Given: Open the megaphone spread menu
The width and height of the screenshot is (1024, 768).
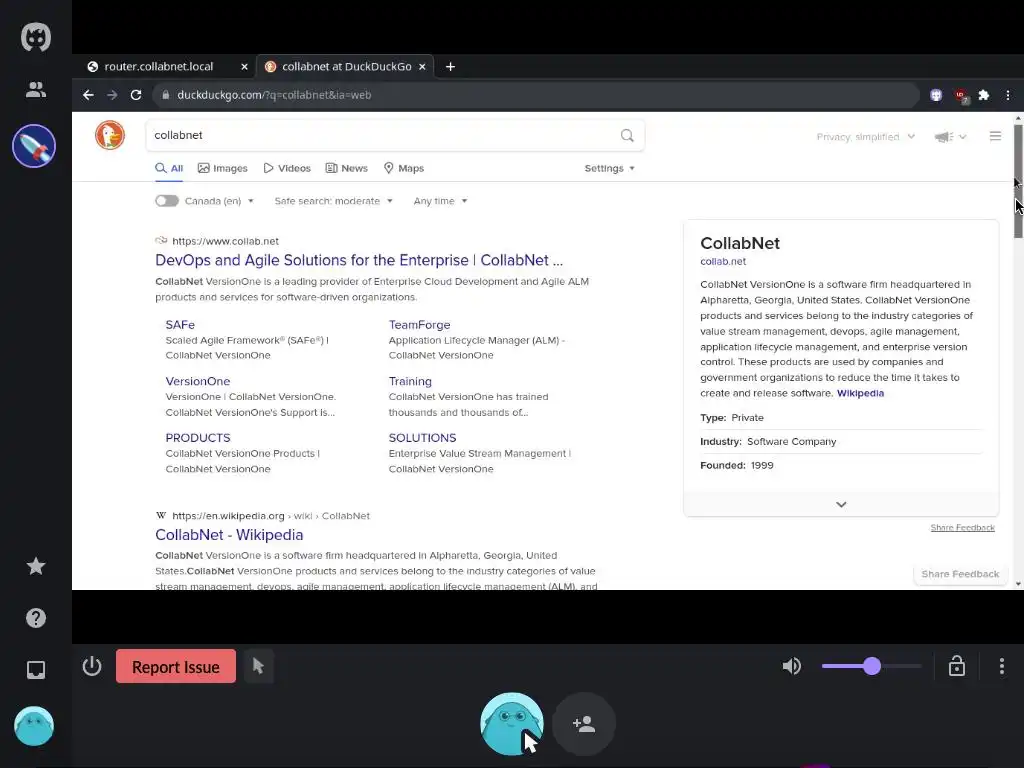Looking at the screenshot, I should 950,136.
